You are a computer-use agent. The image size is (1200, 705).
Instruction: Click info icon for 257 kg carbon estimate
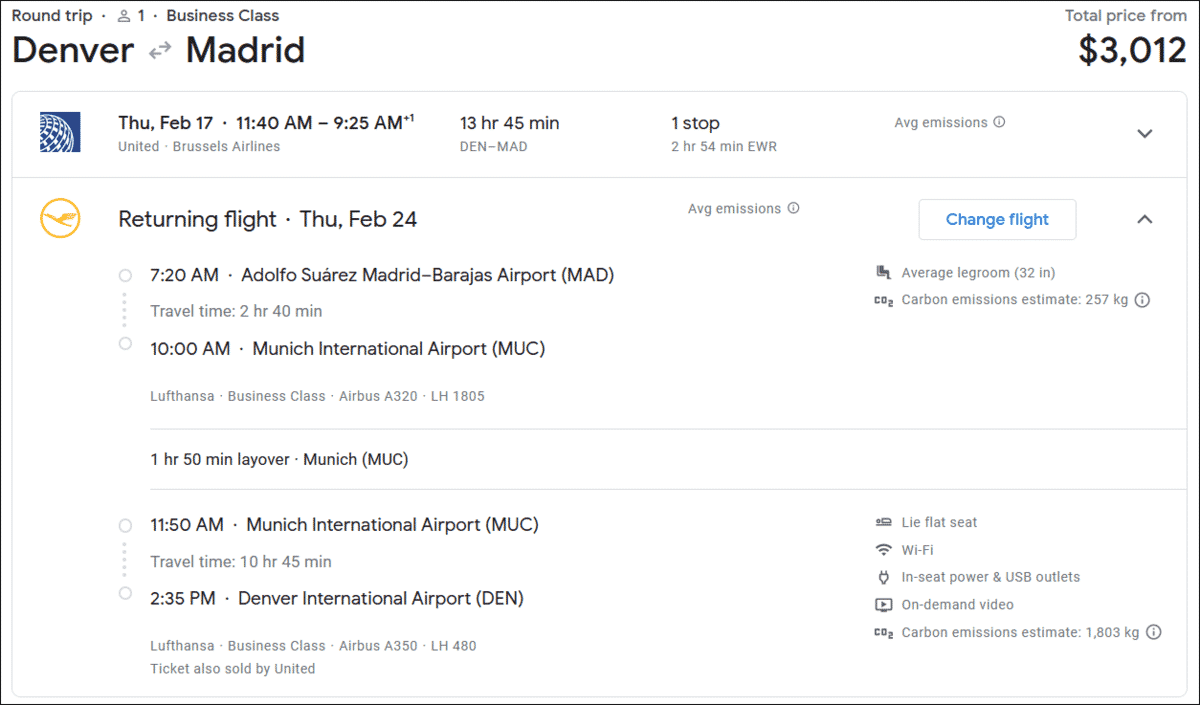pos(1143,300)
